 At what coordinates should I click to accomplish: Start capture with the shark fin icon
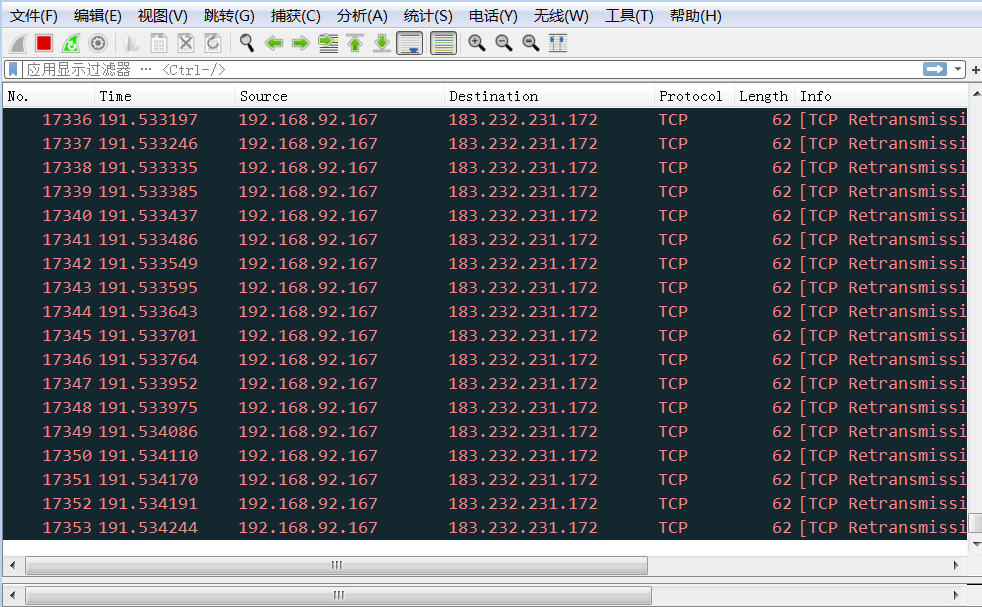pyautogui.click(x=18, y=43)
